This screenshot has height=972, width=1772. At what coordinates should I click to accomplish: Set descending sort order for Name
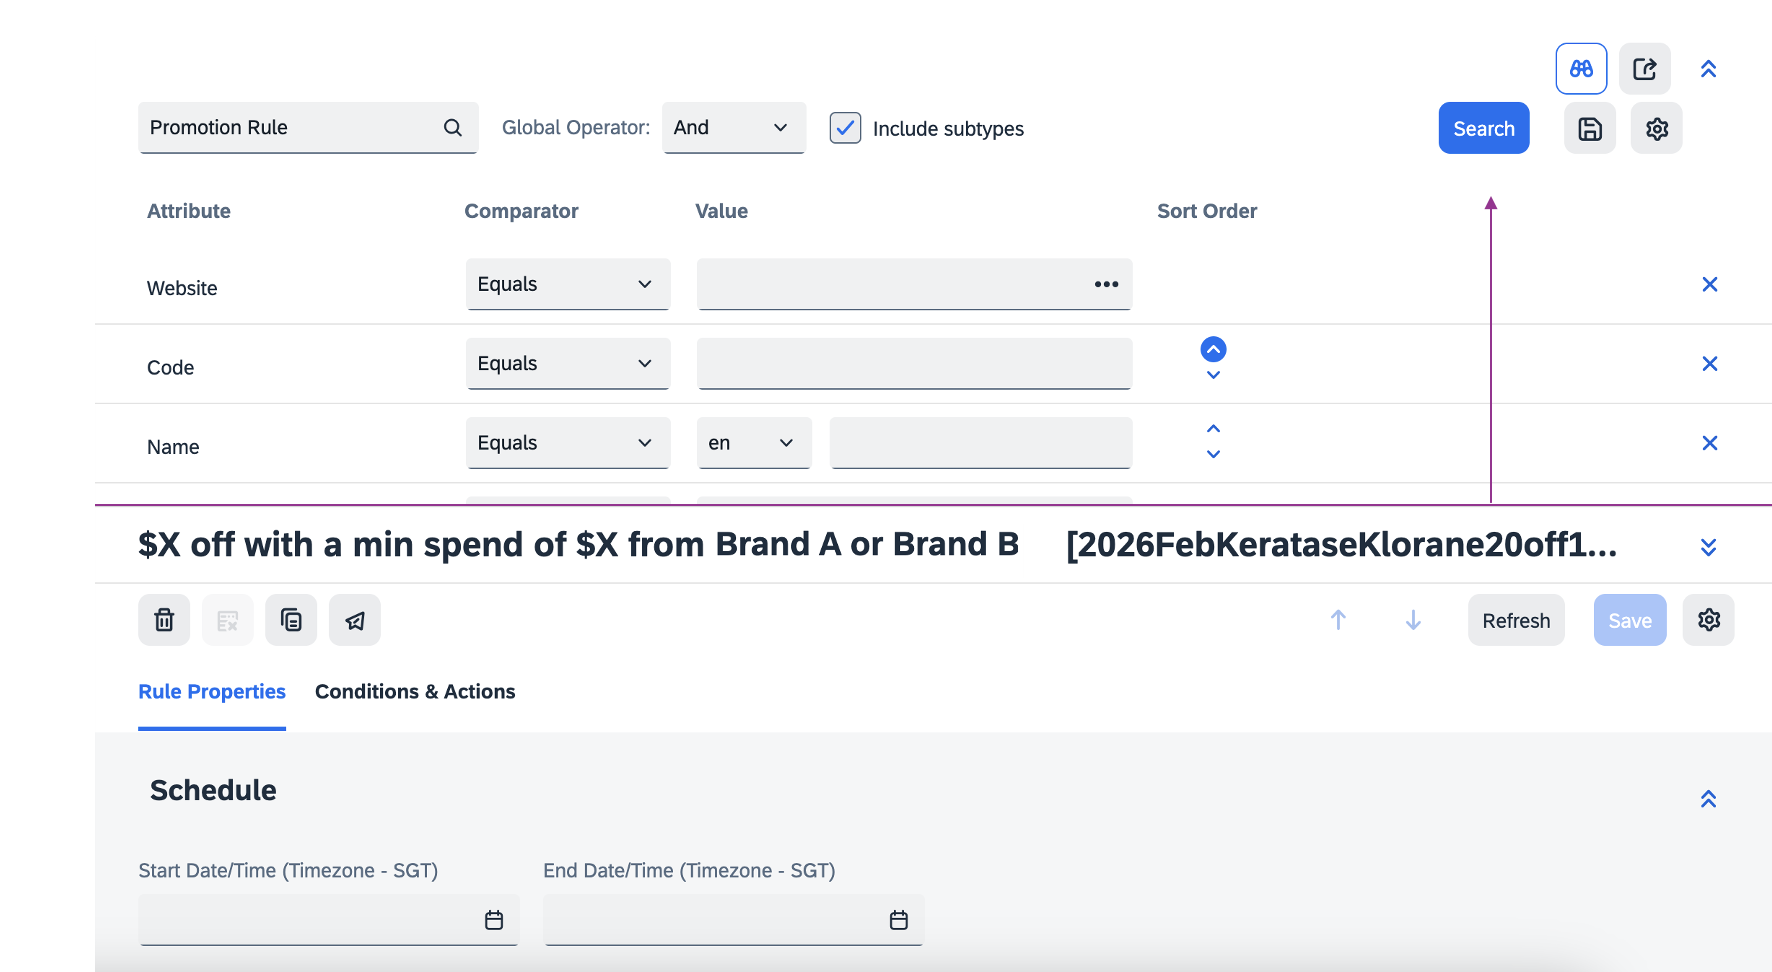coord(1213,455)
